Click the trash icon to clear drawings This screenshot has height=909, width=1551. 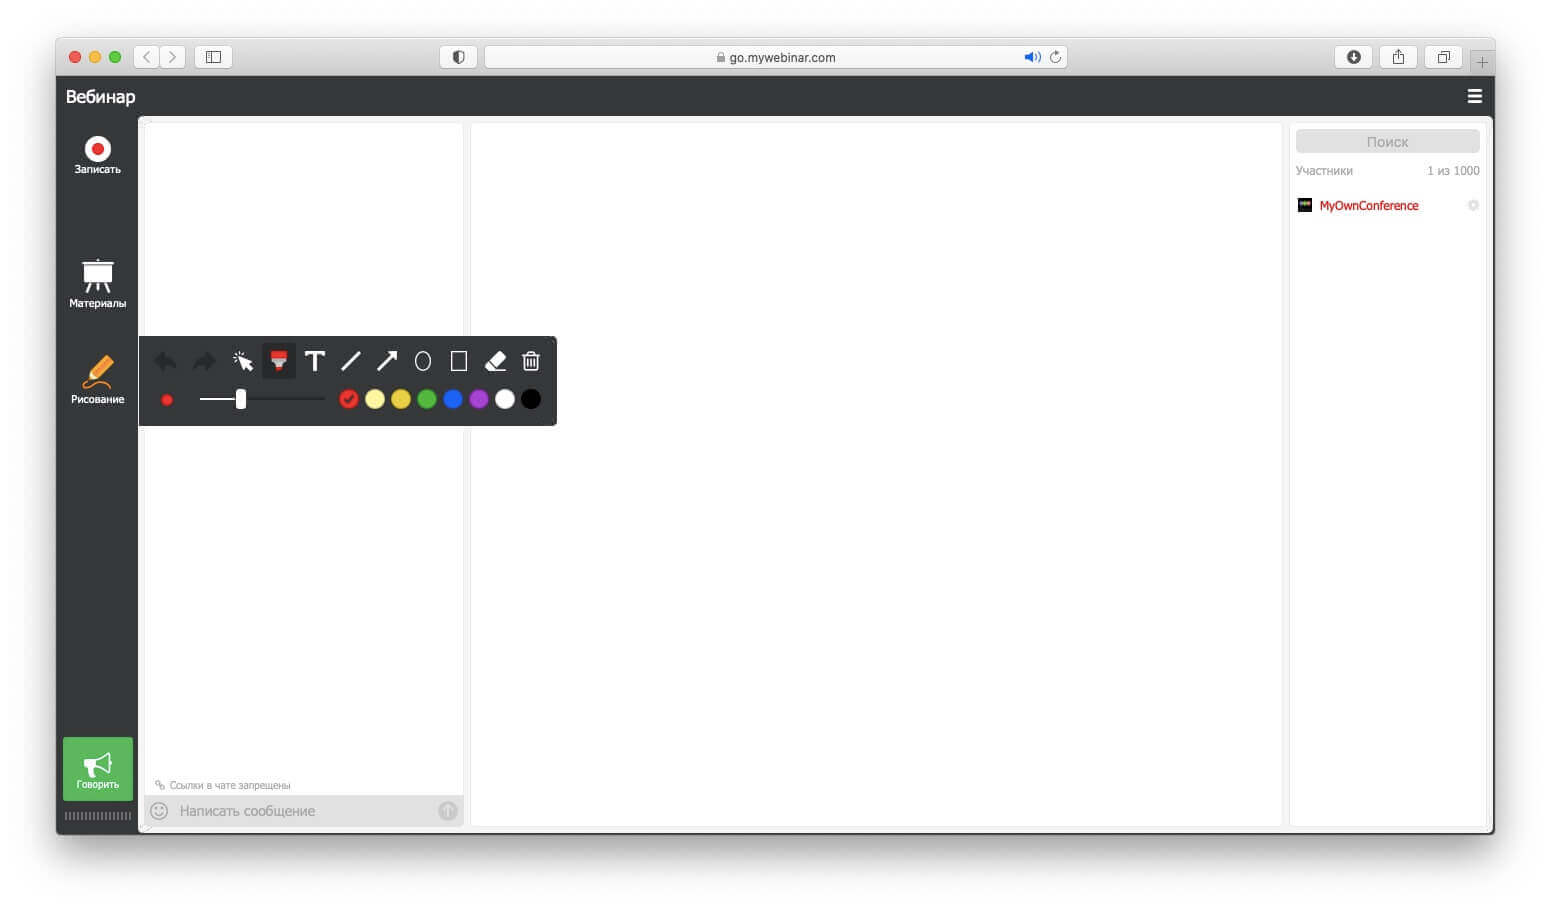[531, 361]
